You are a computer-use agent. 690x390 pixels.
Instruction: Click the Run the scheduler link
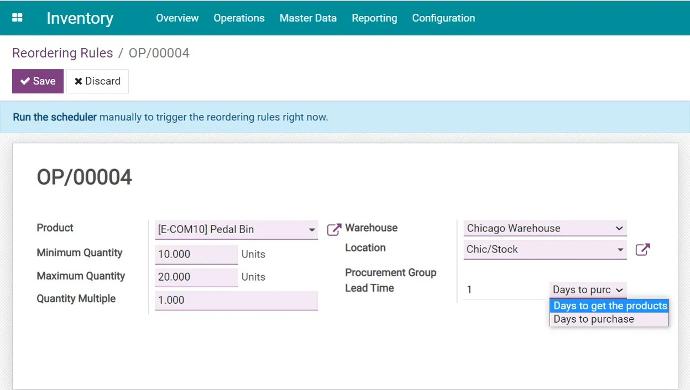pos(55,117)
